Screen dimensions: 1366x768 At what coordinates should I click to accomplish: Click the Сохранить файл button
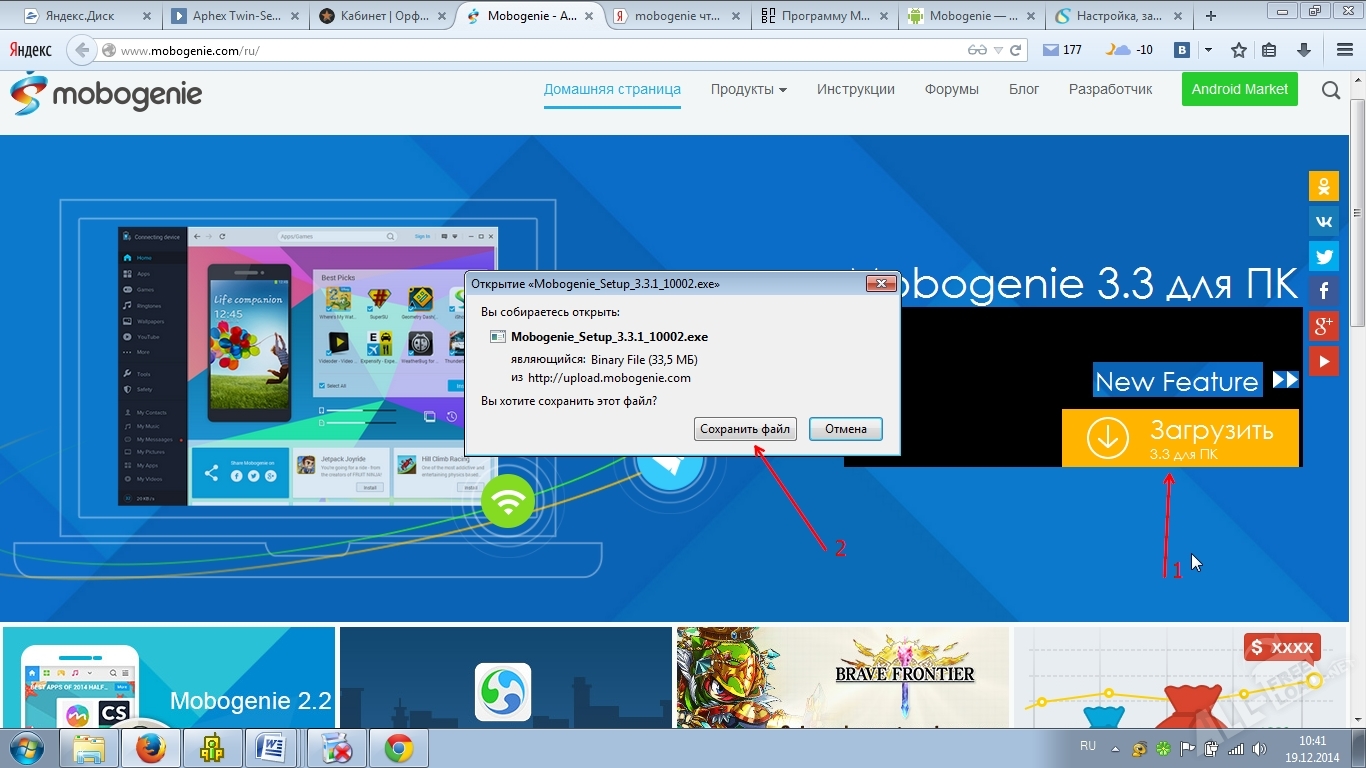pos(745,429)
